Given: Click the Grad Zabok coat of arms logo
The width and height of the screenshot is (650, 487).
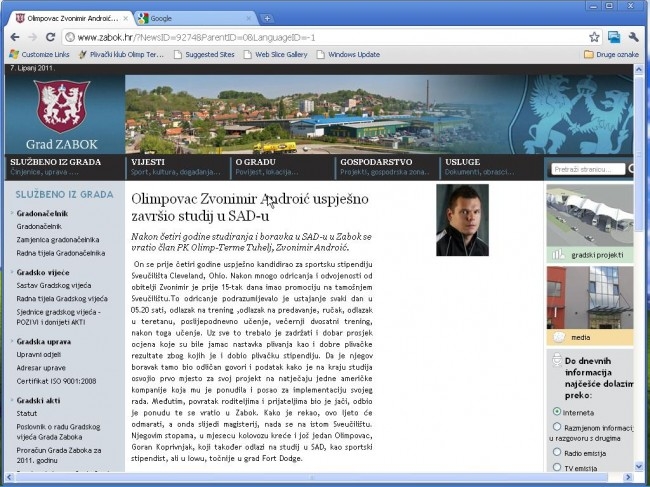Looking at the screenshot, I should [x=62, y=106].
